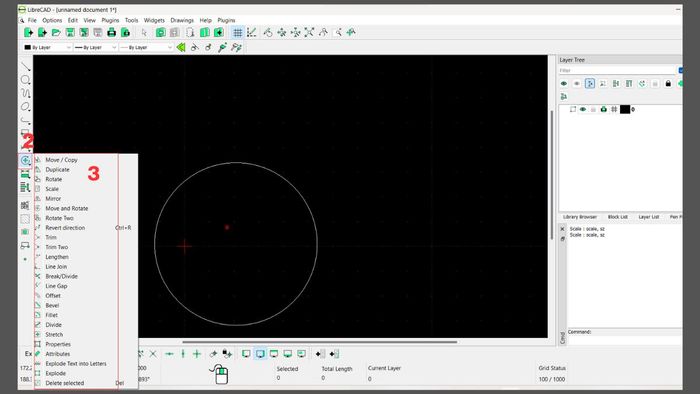The height and width of the screenshot is (394, 700).
Task: Click the orthogonal green plus snap icon
Action: coord(197,354)
